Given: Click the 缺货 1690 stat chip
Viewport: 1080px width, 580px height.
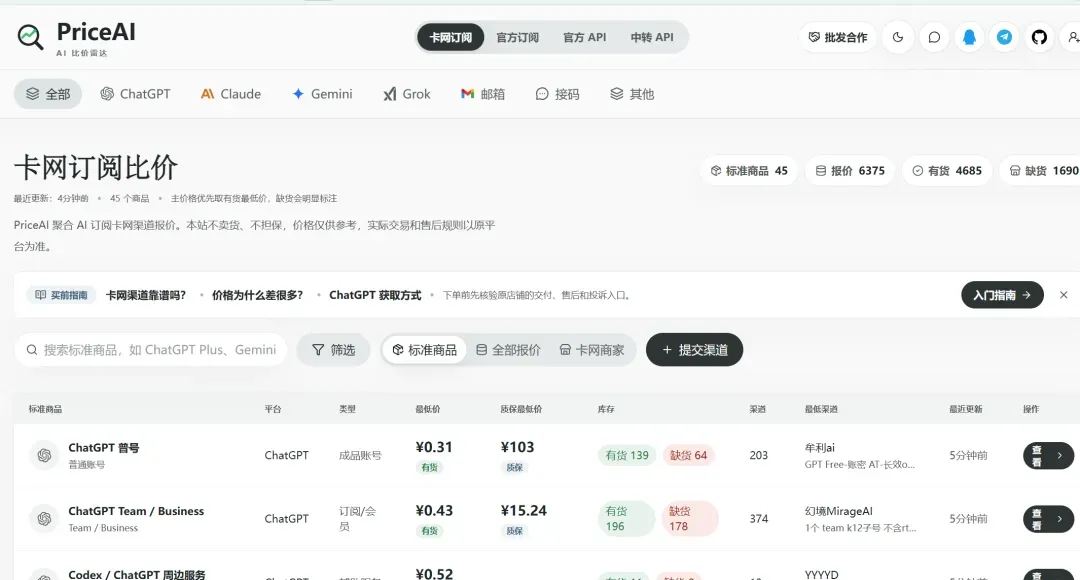Looking at the screenshot, I should tap(1040, 171).
